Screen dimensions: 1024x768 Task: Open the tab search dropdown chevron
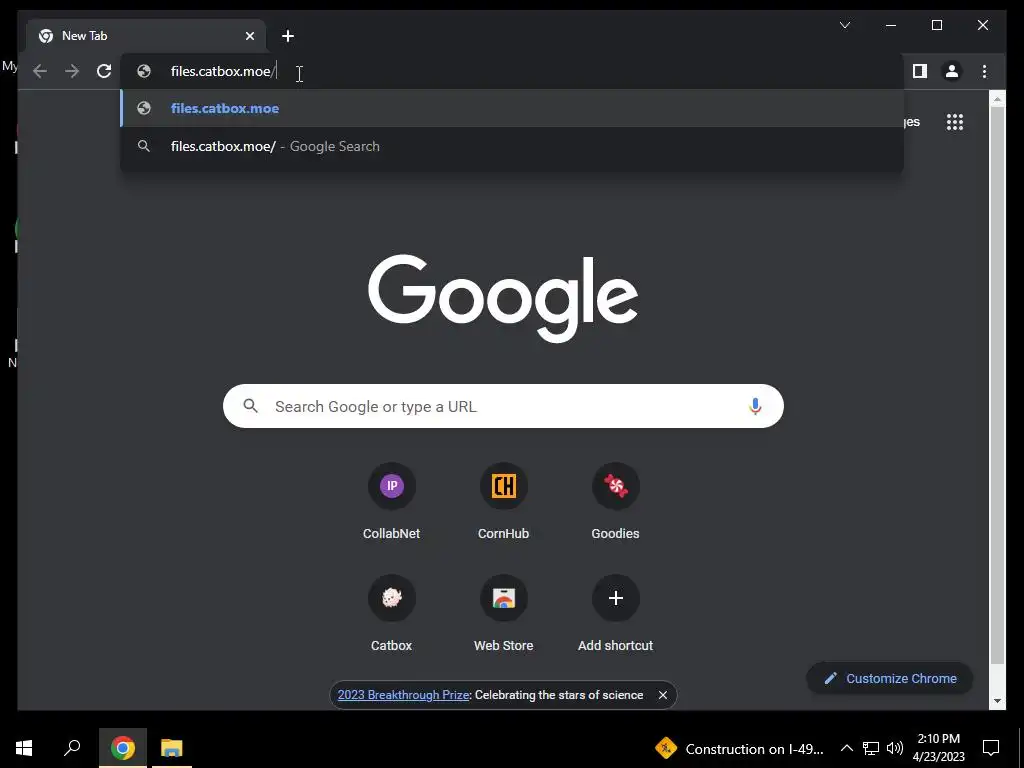pyautogui.click(x=844, y=25)
